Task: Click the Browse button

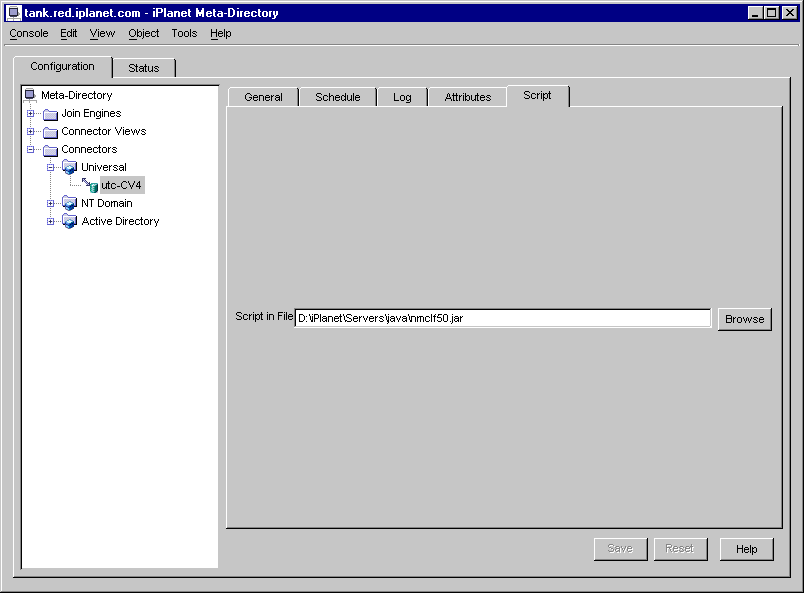Action: click(x=745, y=319)
